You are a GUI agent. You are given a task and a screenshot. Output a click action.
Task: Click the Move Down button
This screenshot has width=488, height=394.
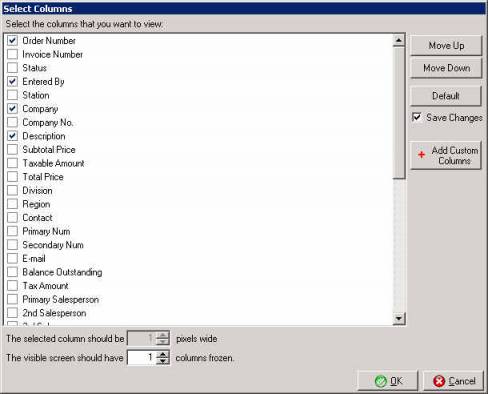[446, 68]
